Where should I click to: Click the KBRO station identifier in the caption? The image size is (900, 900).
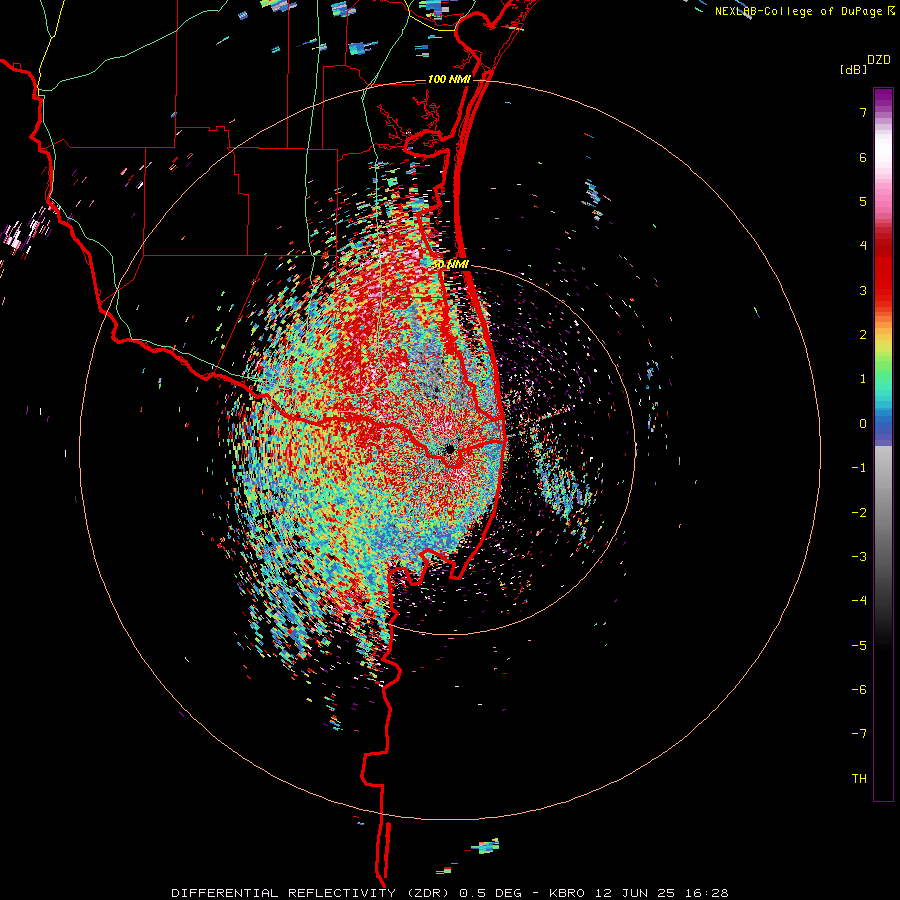coord(567,893)
